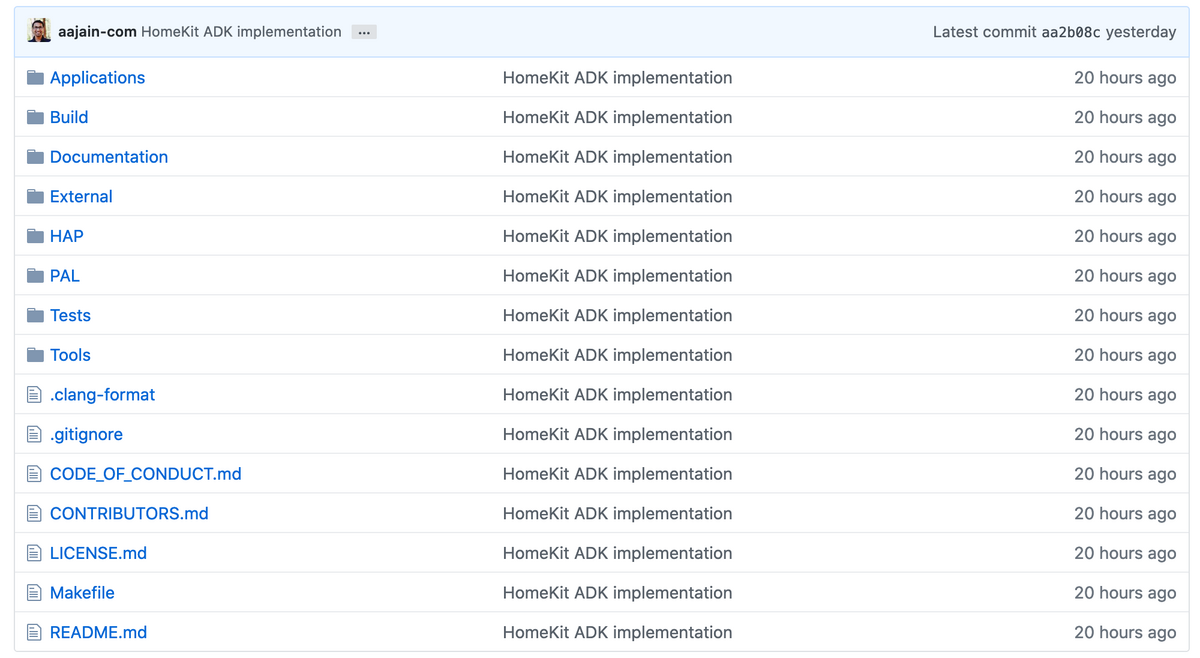Open the External folder
Image resolution: width=1200 pixels, height=658 pixels.
click(x=81, y=197)
